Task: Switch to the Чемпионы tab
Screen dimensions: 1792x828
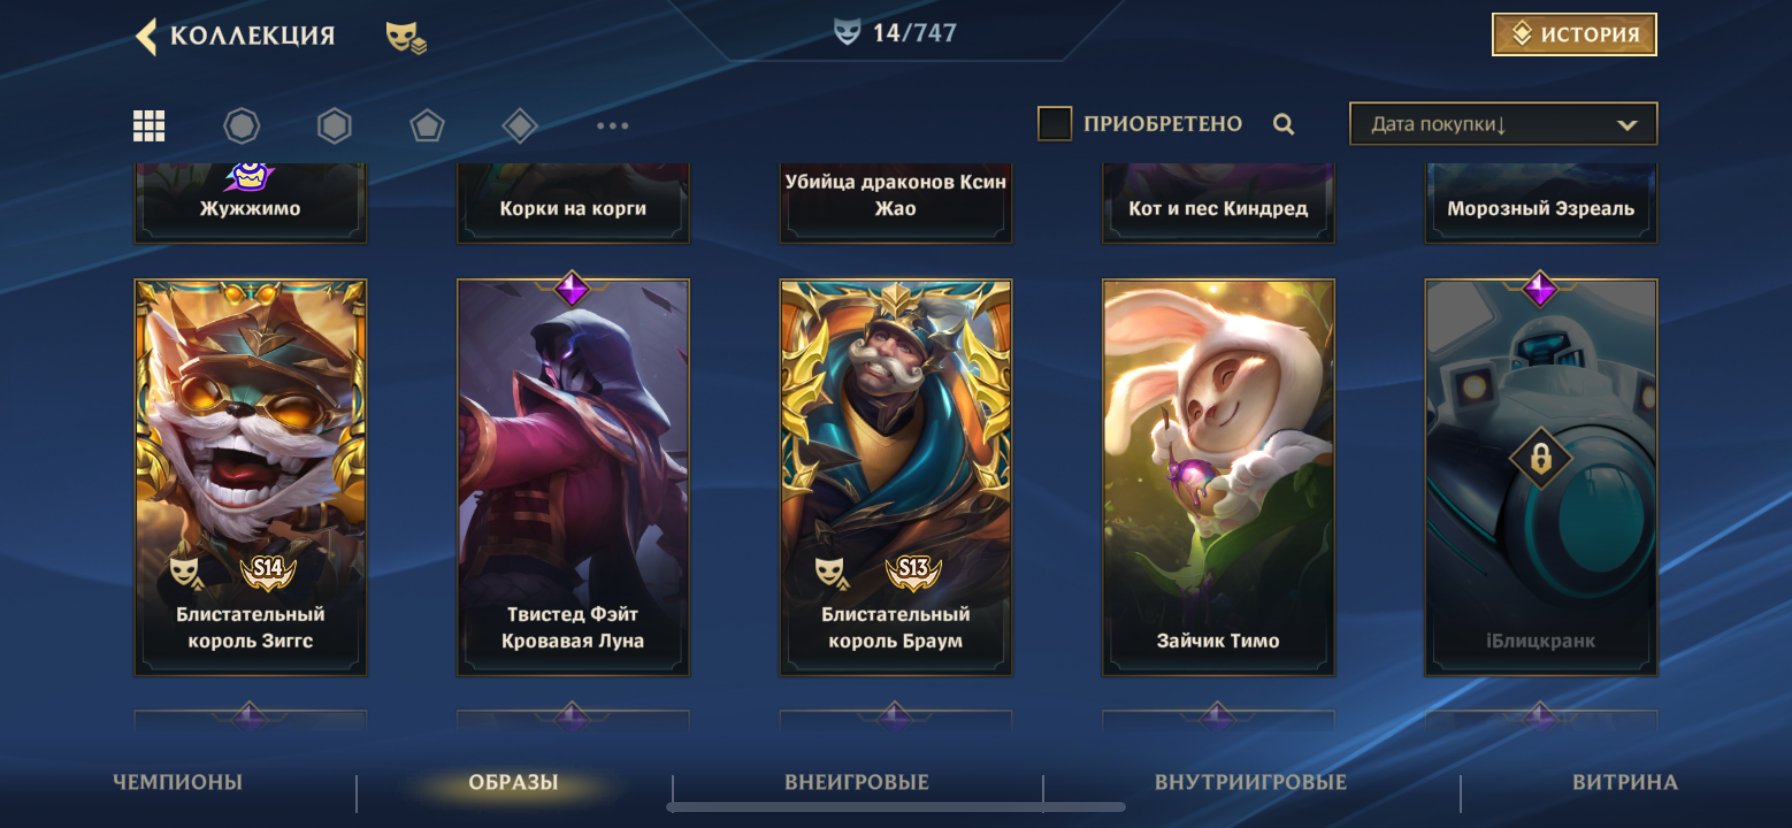Action: pyautogui.click(x=178, y=782)
